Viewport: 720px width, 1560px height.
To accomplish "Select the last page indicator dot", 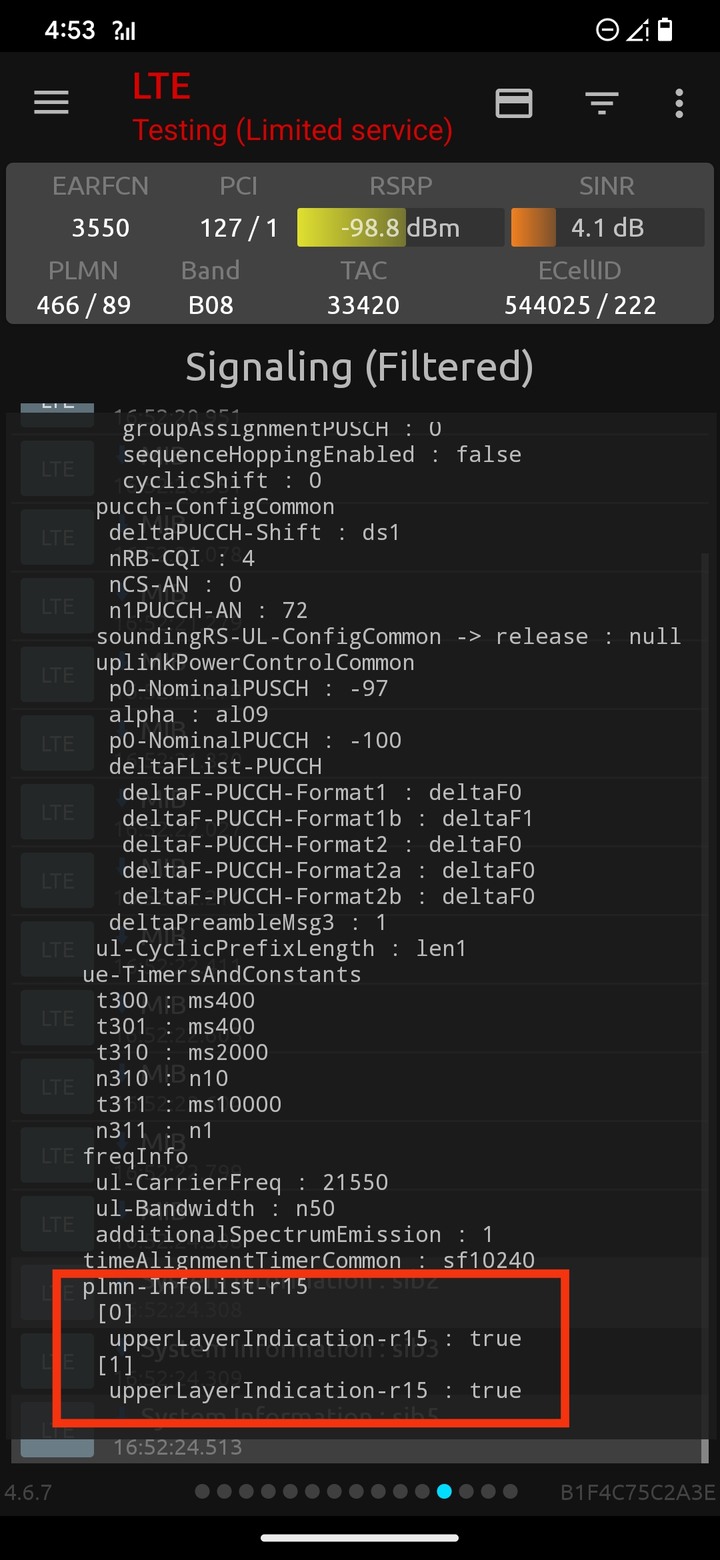I will pos(510,1491).
